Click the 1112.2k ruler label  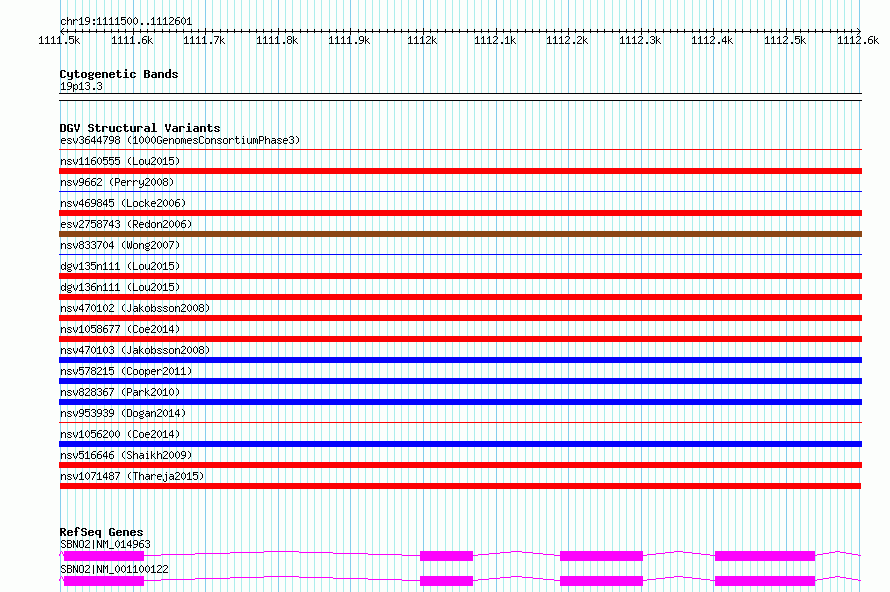pos(568,40)
